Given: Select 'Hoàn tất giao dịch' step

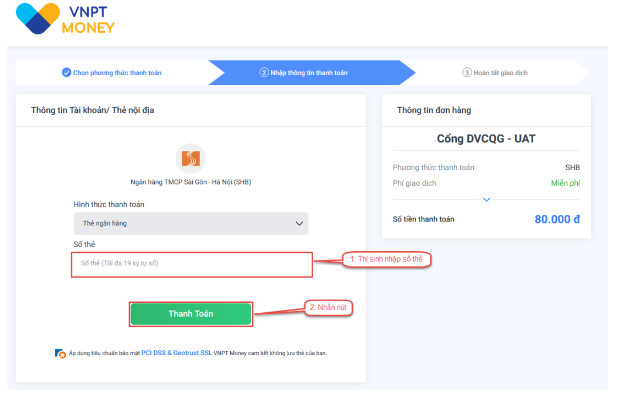Looking at the screenshot, I should [x=495, y=73].
